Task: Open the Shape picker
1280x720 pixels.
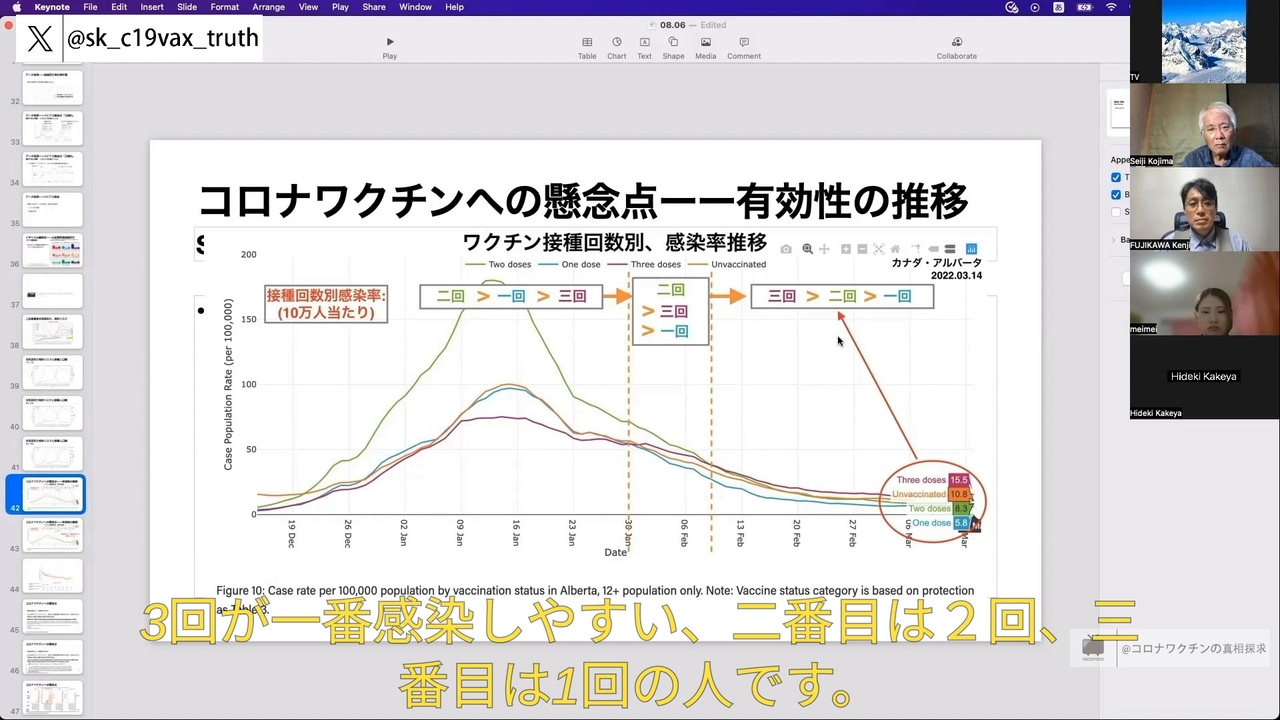Action: (x=673, y=48)
